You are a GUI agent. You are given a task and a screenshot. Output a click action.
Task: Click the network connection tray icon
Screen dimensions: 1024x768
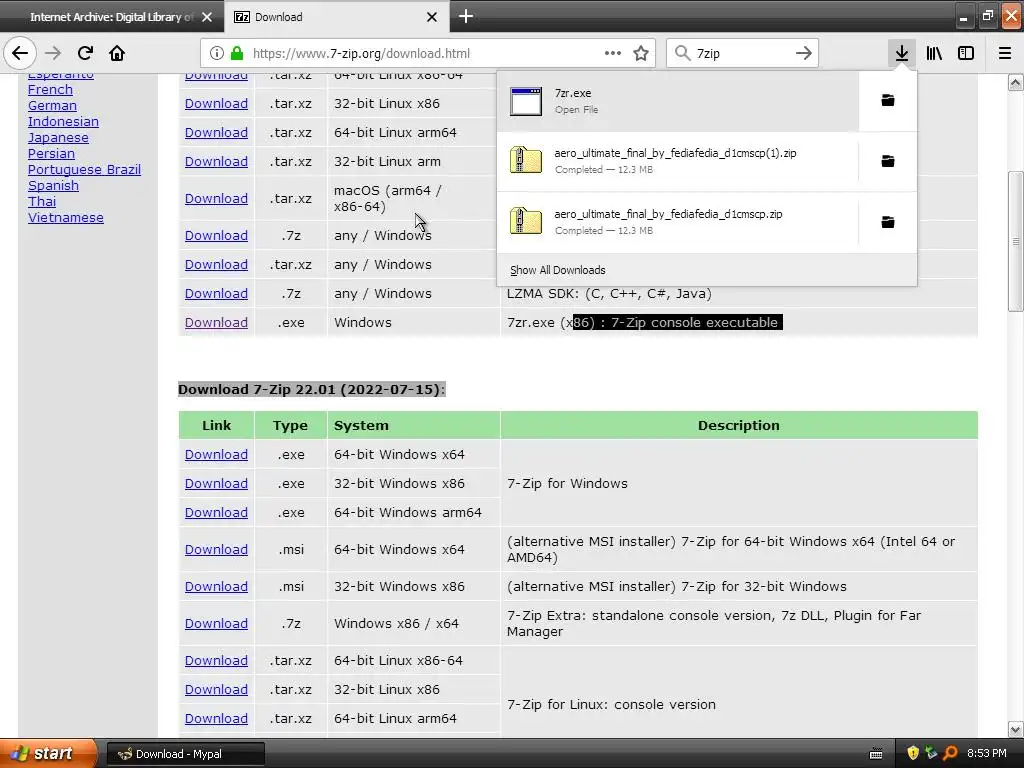click(931, 753)
